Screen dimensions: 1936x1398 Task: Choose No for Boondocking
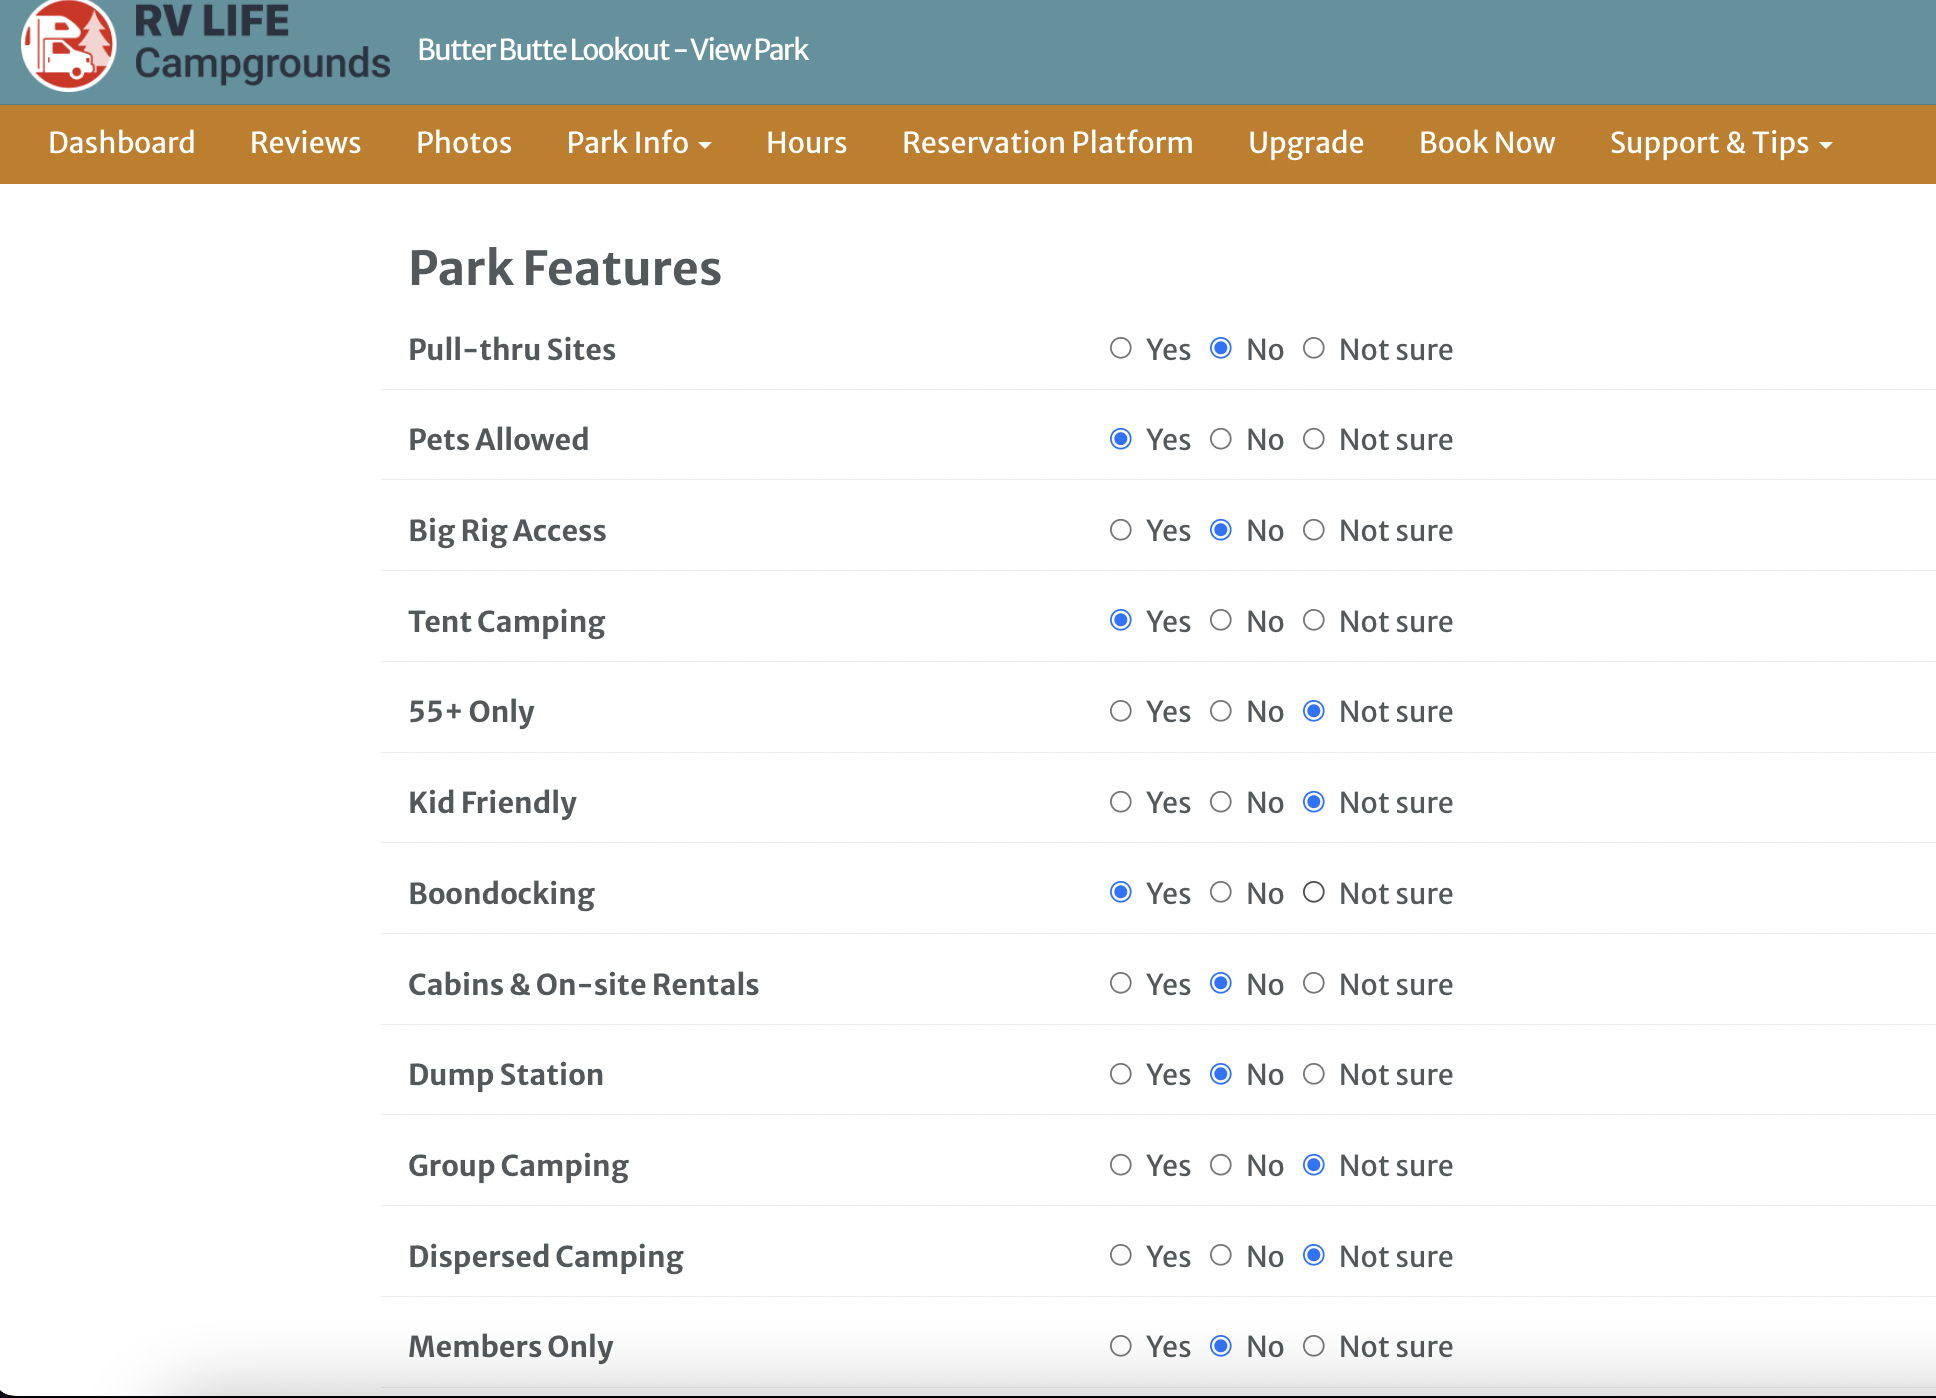[x=1221, y=893]
